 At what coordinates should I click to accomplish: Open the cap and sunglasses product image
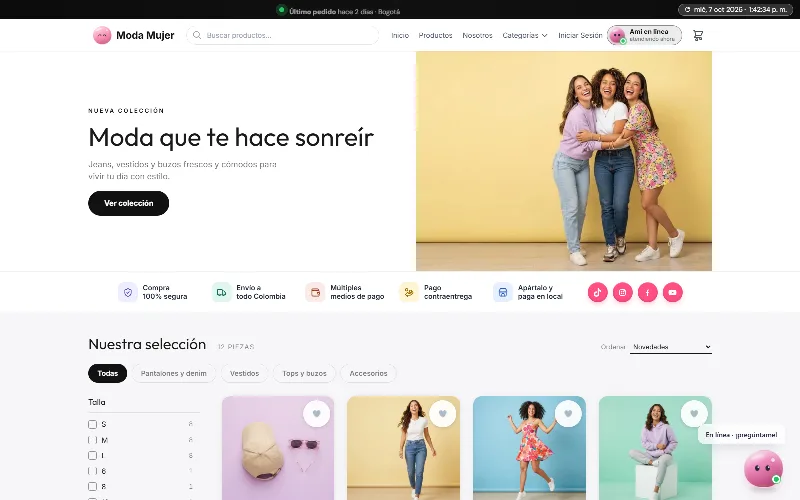tap(278, 448)
